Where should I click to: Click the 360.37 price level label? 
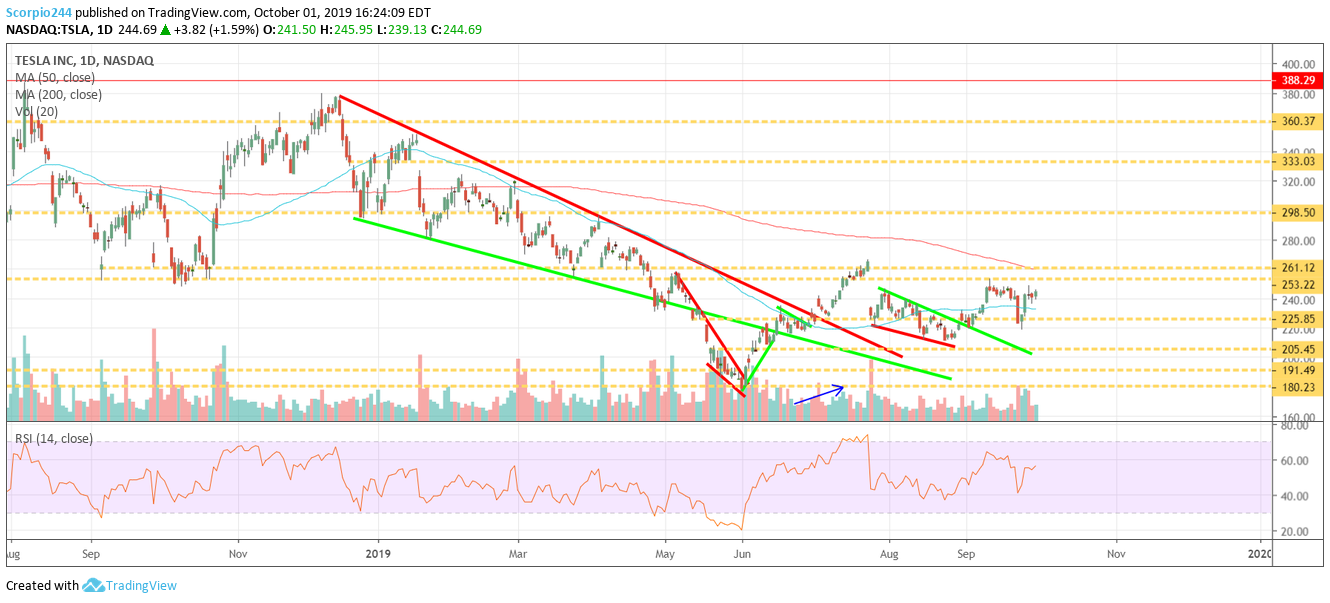point(1299,121)
